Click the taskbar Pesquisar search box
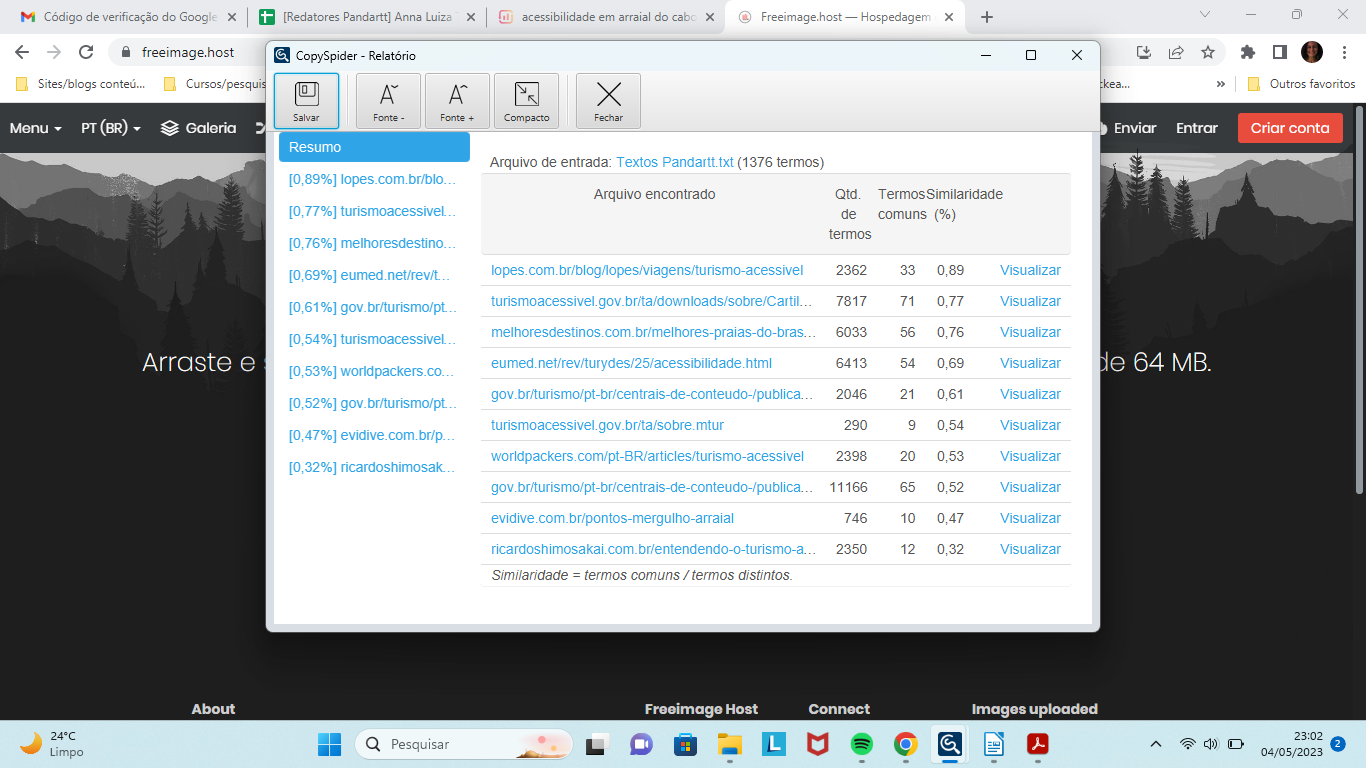The height and width of the screenshot is (768, 1366). [x=465, y=744]
